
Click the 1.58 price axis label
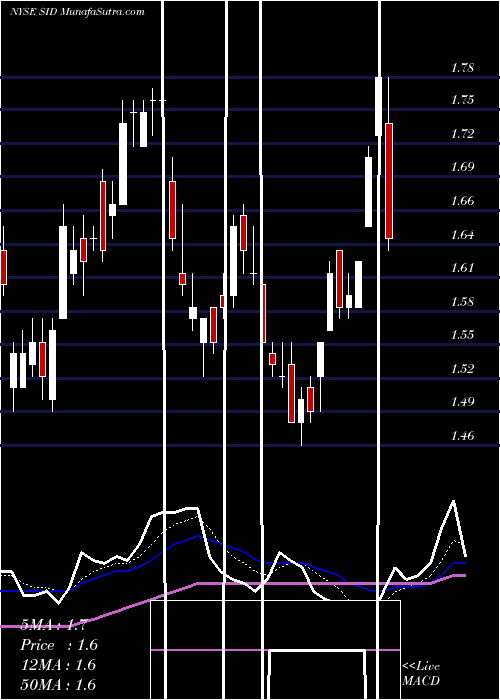pos(462,301)
